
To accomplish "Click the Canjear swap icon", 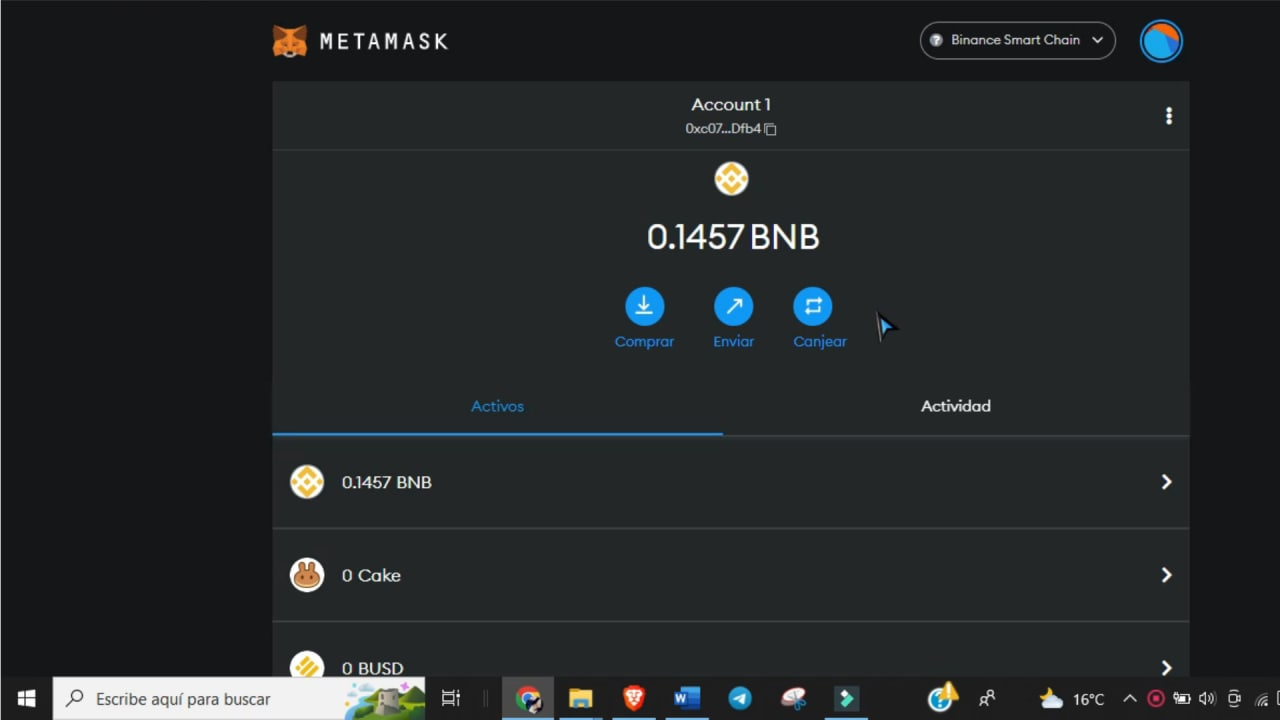I will point(812,306).
